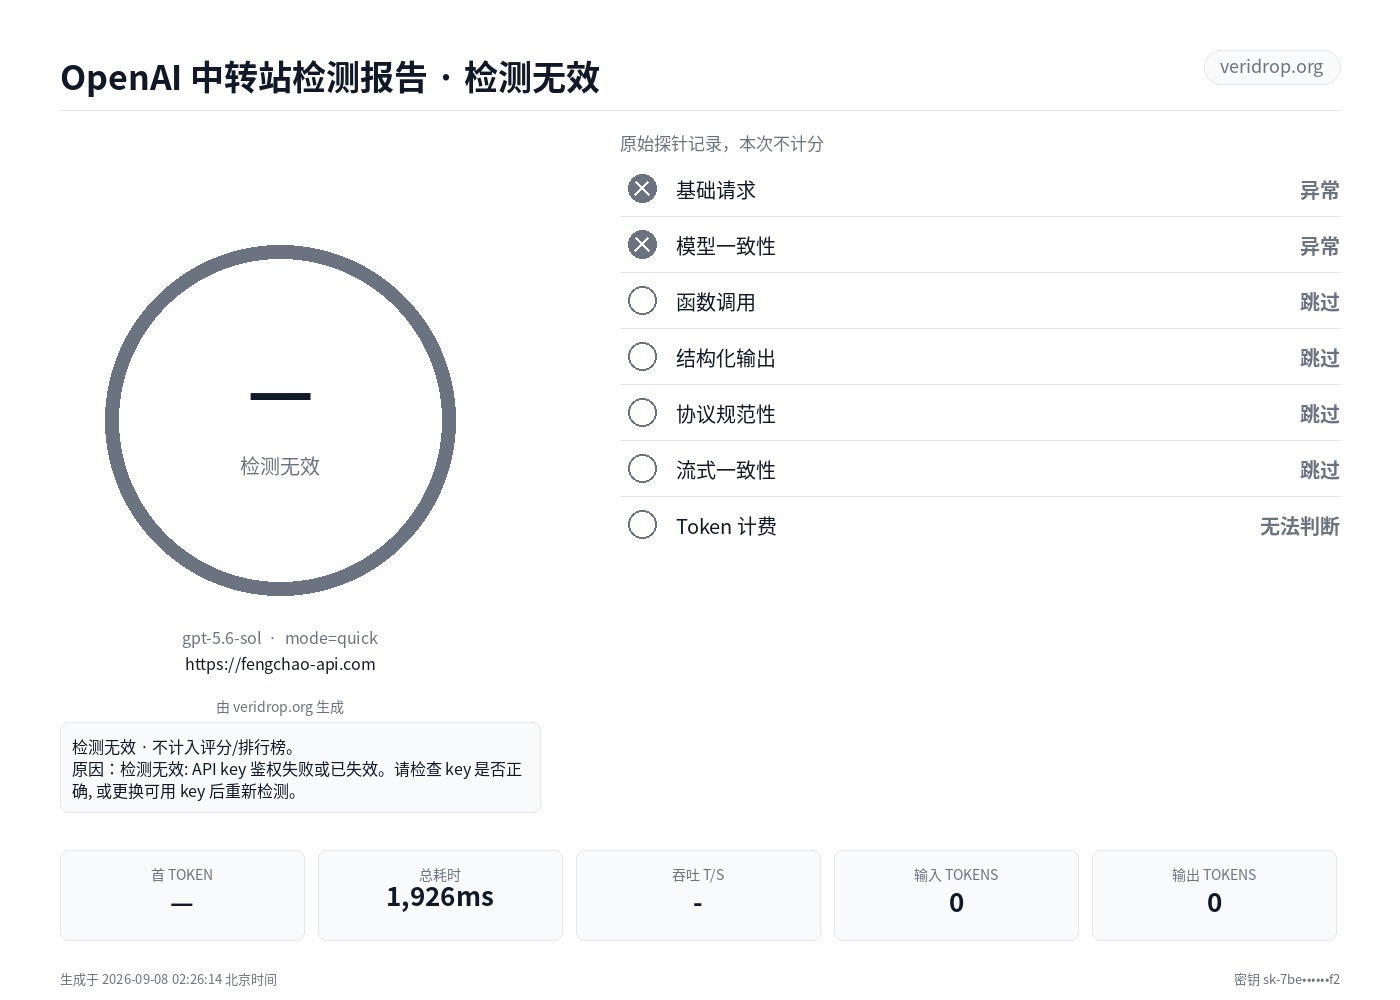
Task: Select the 输出 TOKENS stat card
Action: (1214, 895)
